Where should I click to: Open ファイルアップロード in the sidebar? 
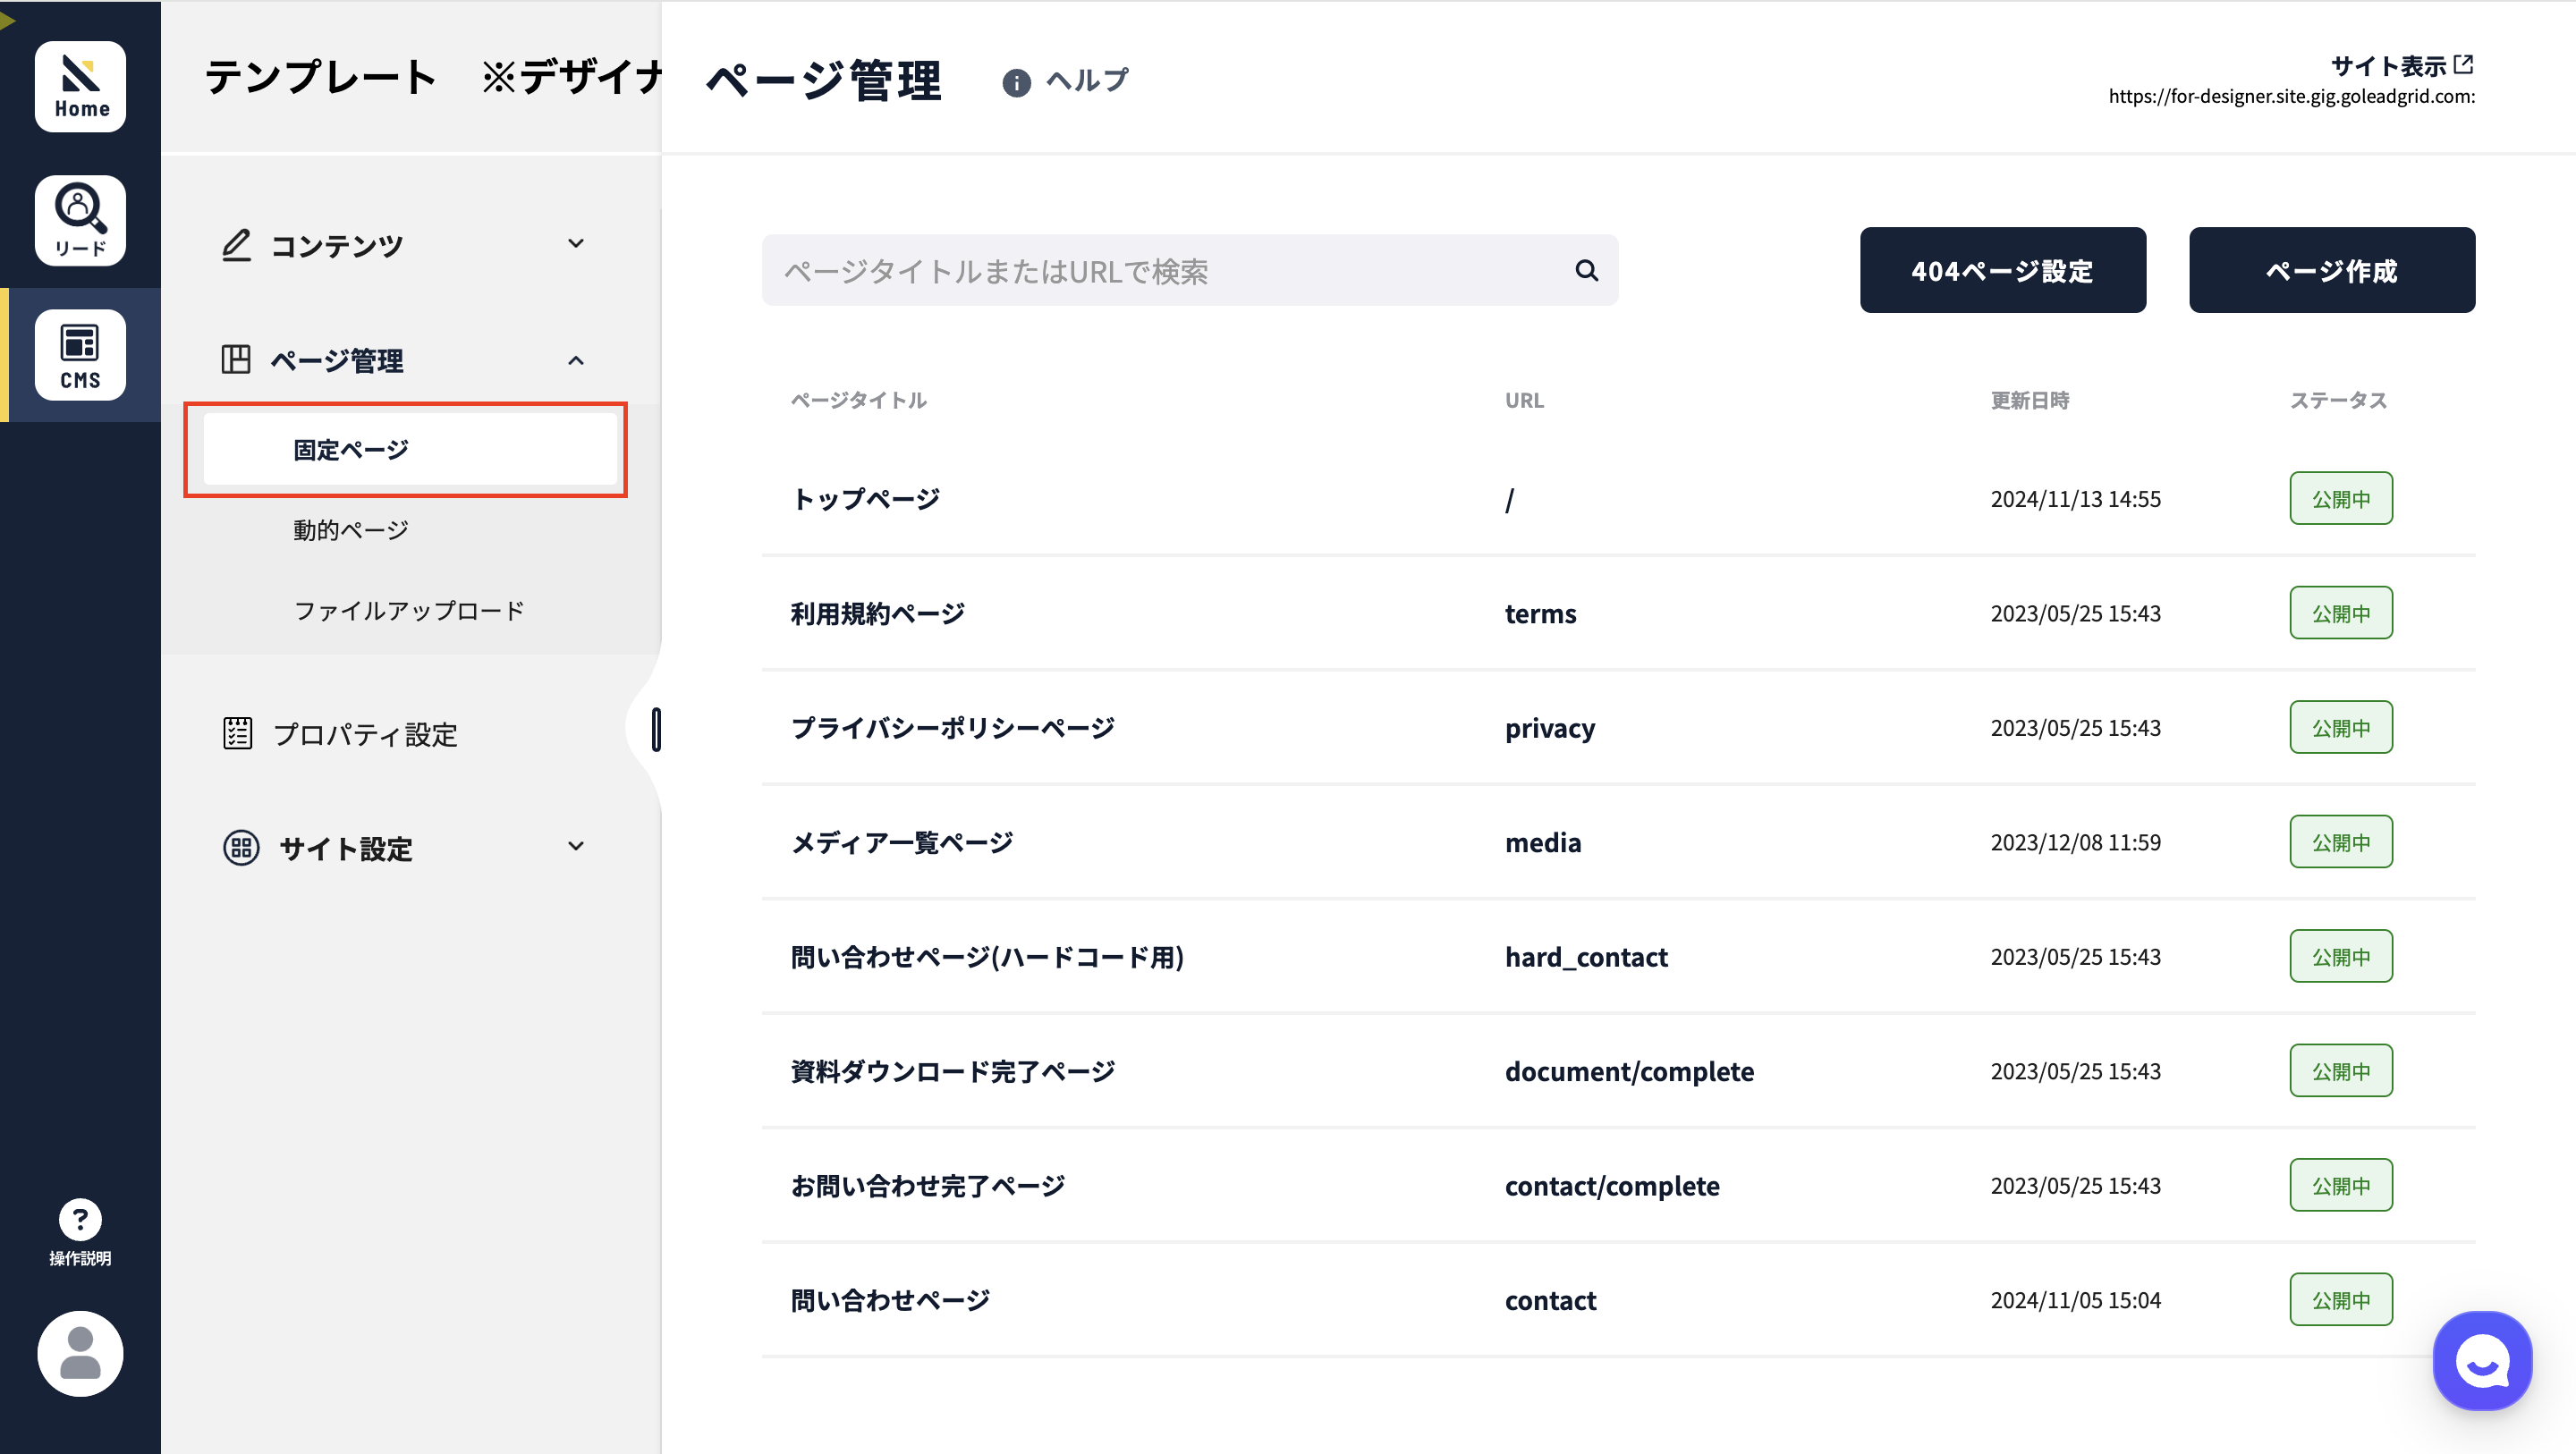[x=409, y=611]
